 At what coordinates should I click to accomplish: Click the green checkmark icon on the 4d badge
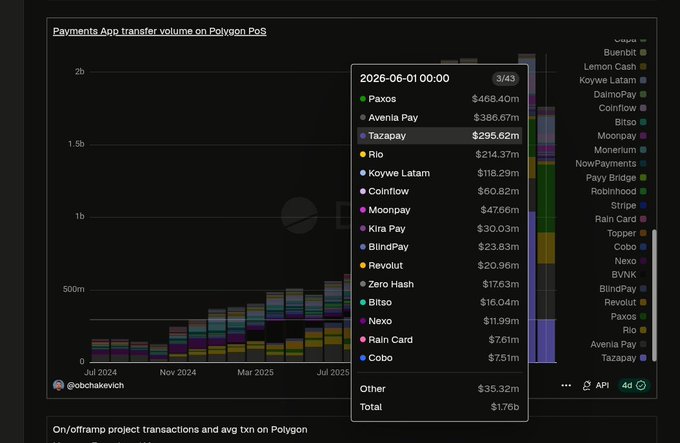point(641,385)
